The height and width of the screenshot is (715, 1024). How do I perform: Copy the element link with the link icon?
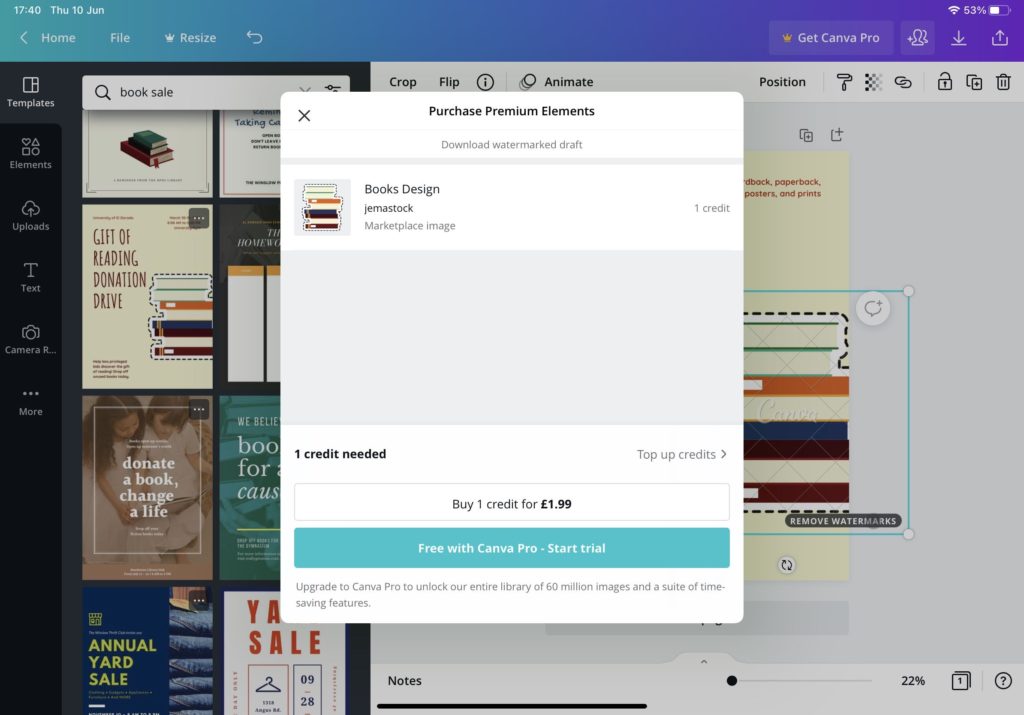(x=903, y=82)
